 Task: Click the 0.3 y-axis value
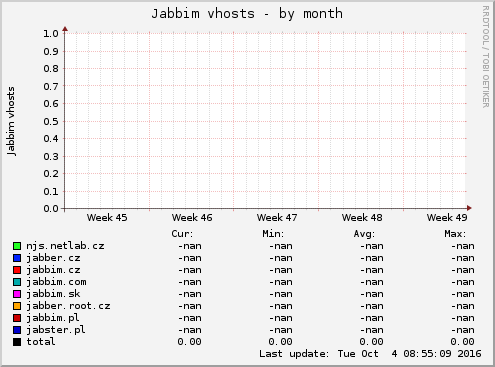51,157
